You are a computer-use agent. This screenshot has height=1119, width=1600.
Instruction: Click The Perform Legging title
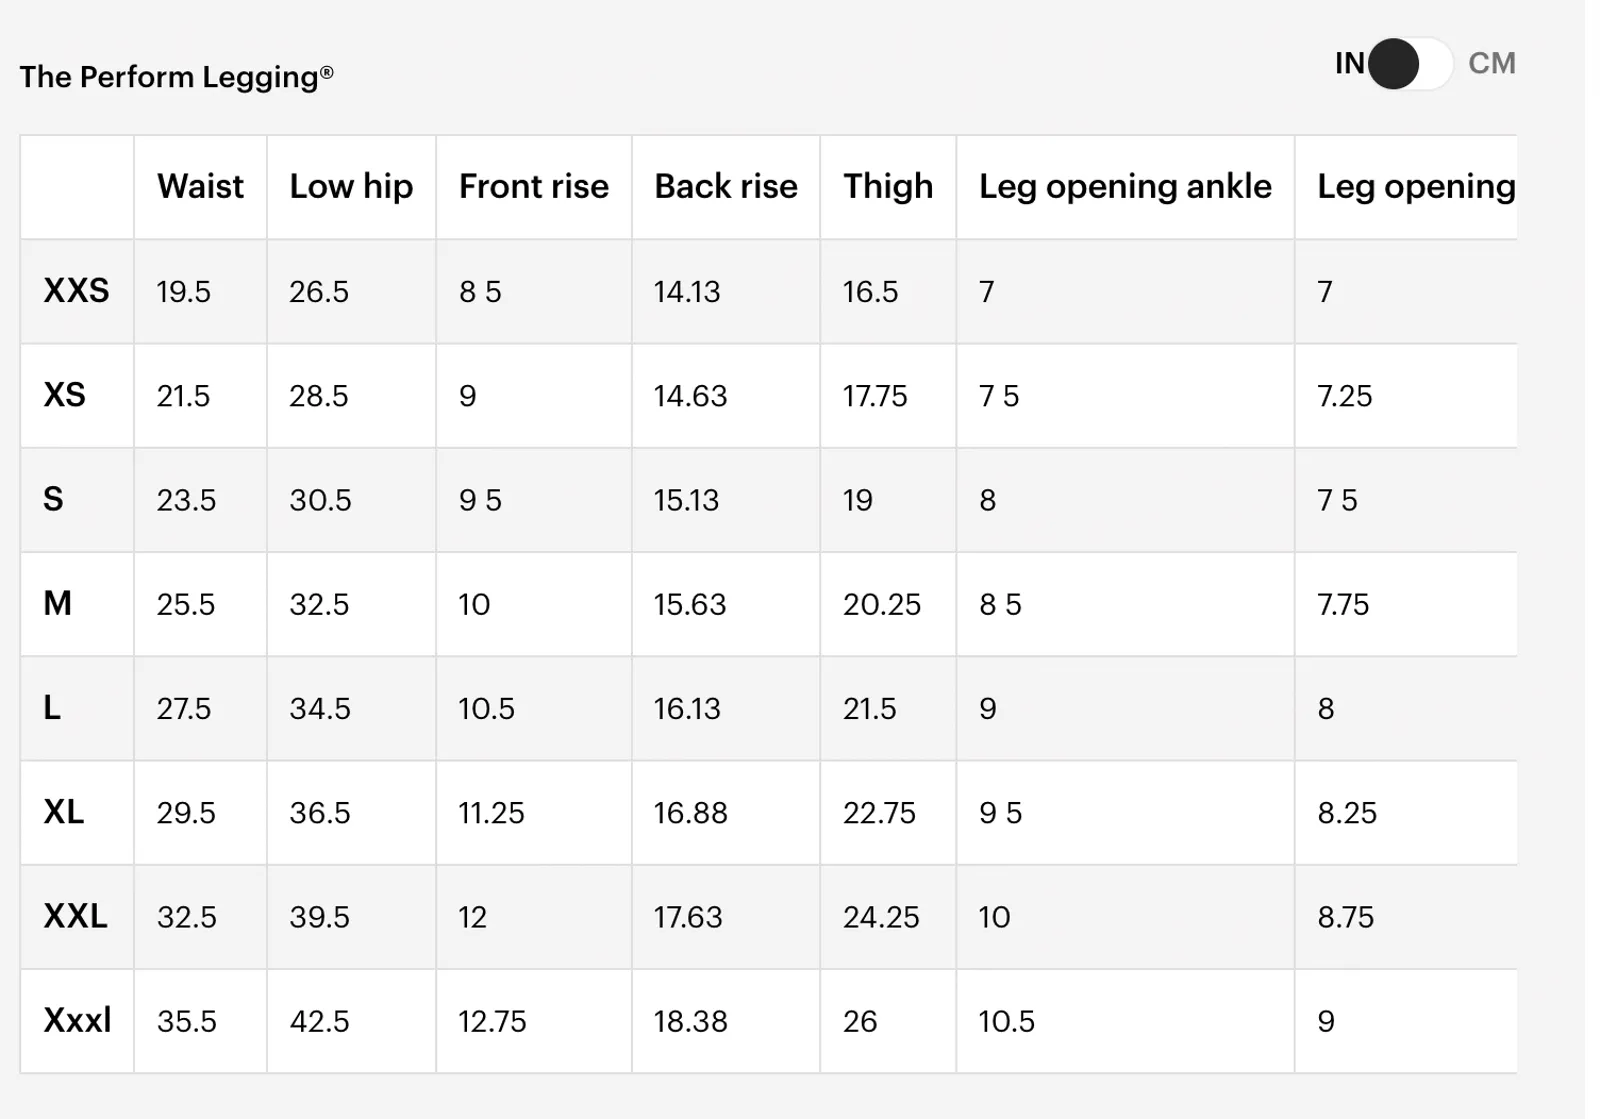176,77
